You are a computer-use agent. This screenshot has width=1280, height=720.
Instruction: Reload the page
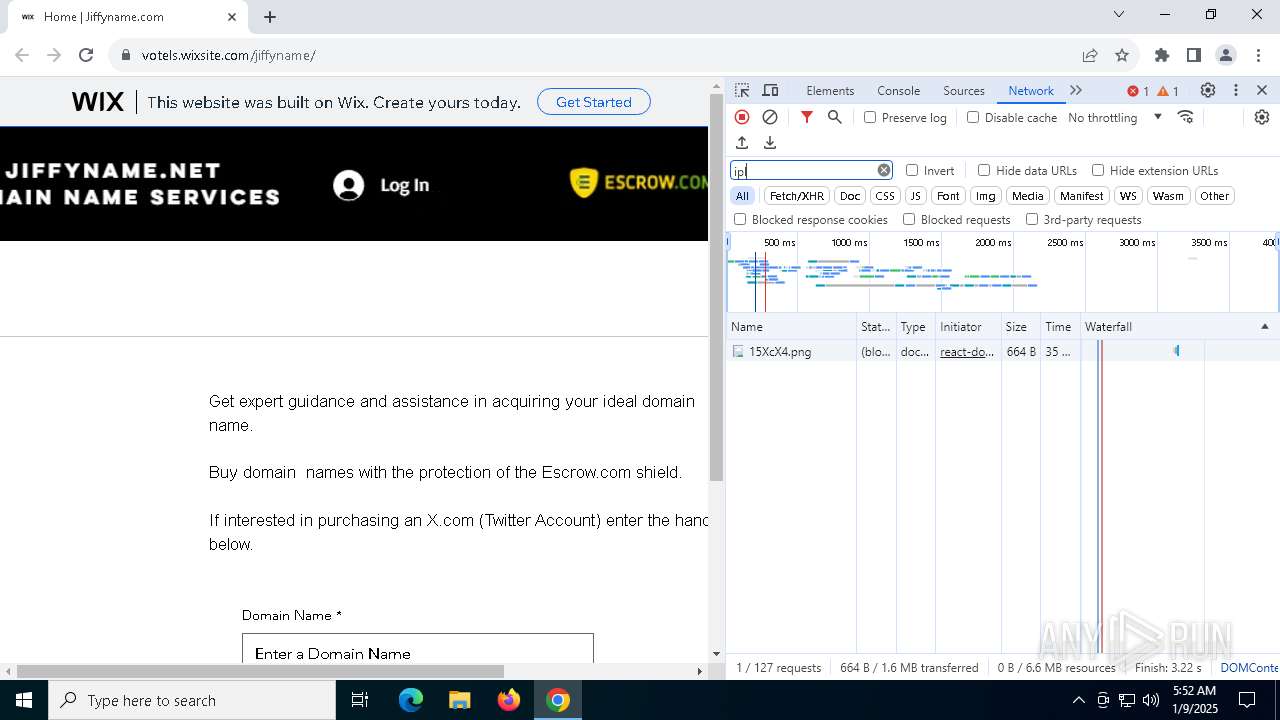[86, 55]
